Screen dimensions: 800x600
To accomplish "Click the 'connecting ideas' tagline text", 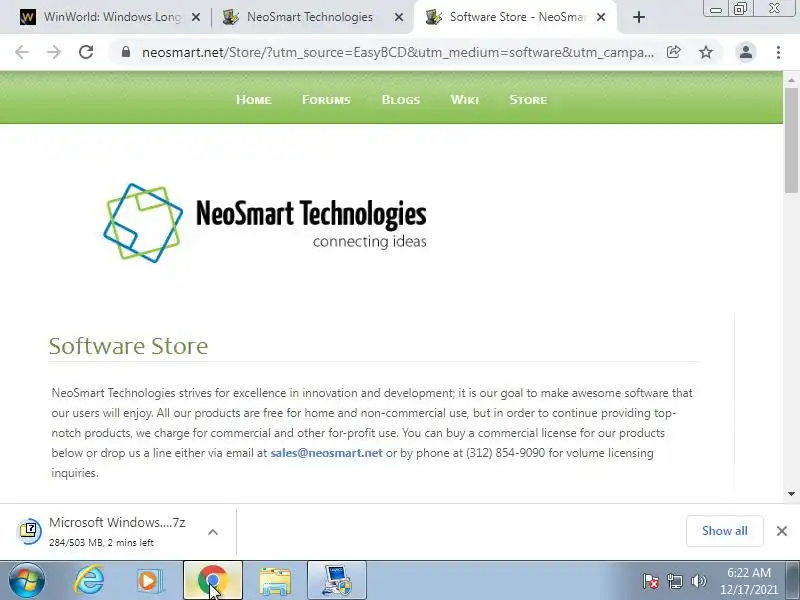I will tap(369, 241).
